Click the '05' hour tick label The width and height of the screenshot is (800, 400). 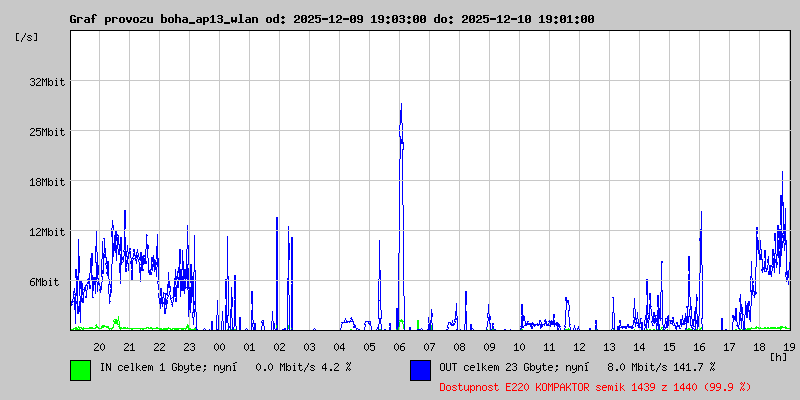point(369,347)
